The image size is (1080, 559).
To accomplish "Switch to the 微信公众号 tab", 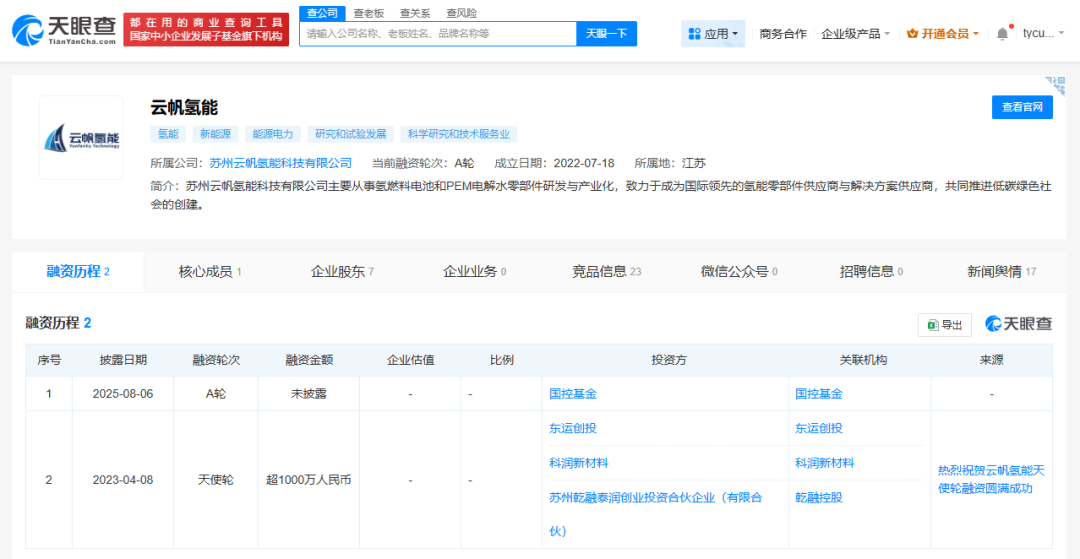I will (x=739, y=271).
